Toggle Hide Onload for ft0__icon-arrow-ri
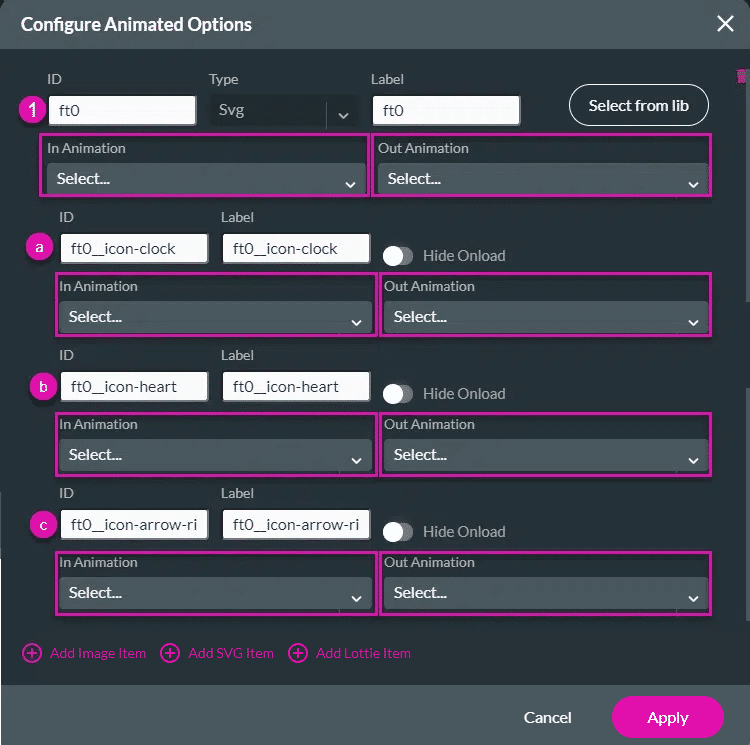Image resolution: width=750 pixels, height=745 pixels. tap(397, 532)
